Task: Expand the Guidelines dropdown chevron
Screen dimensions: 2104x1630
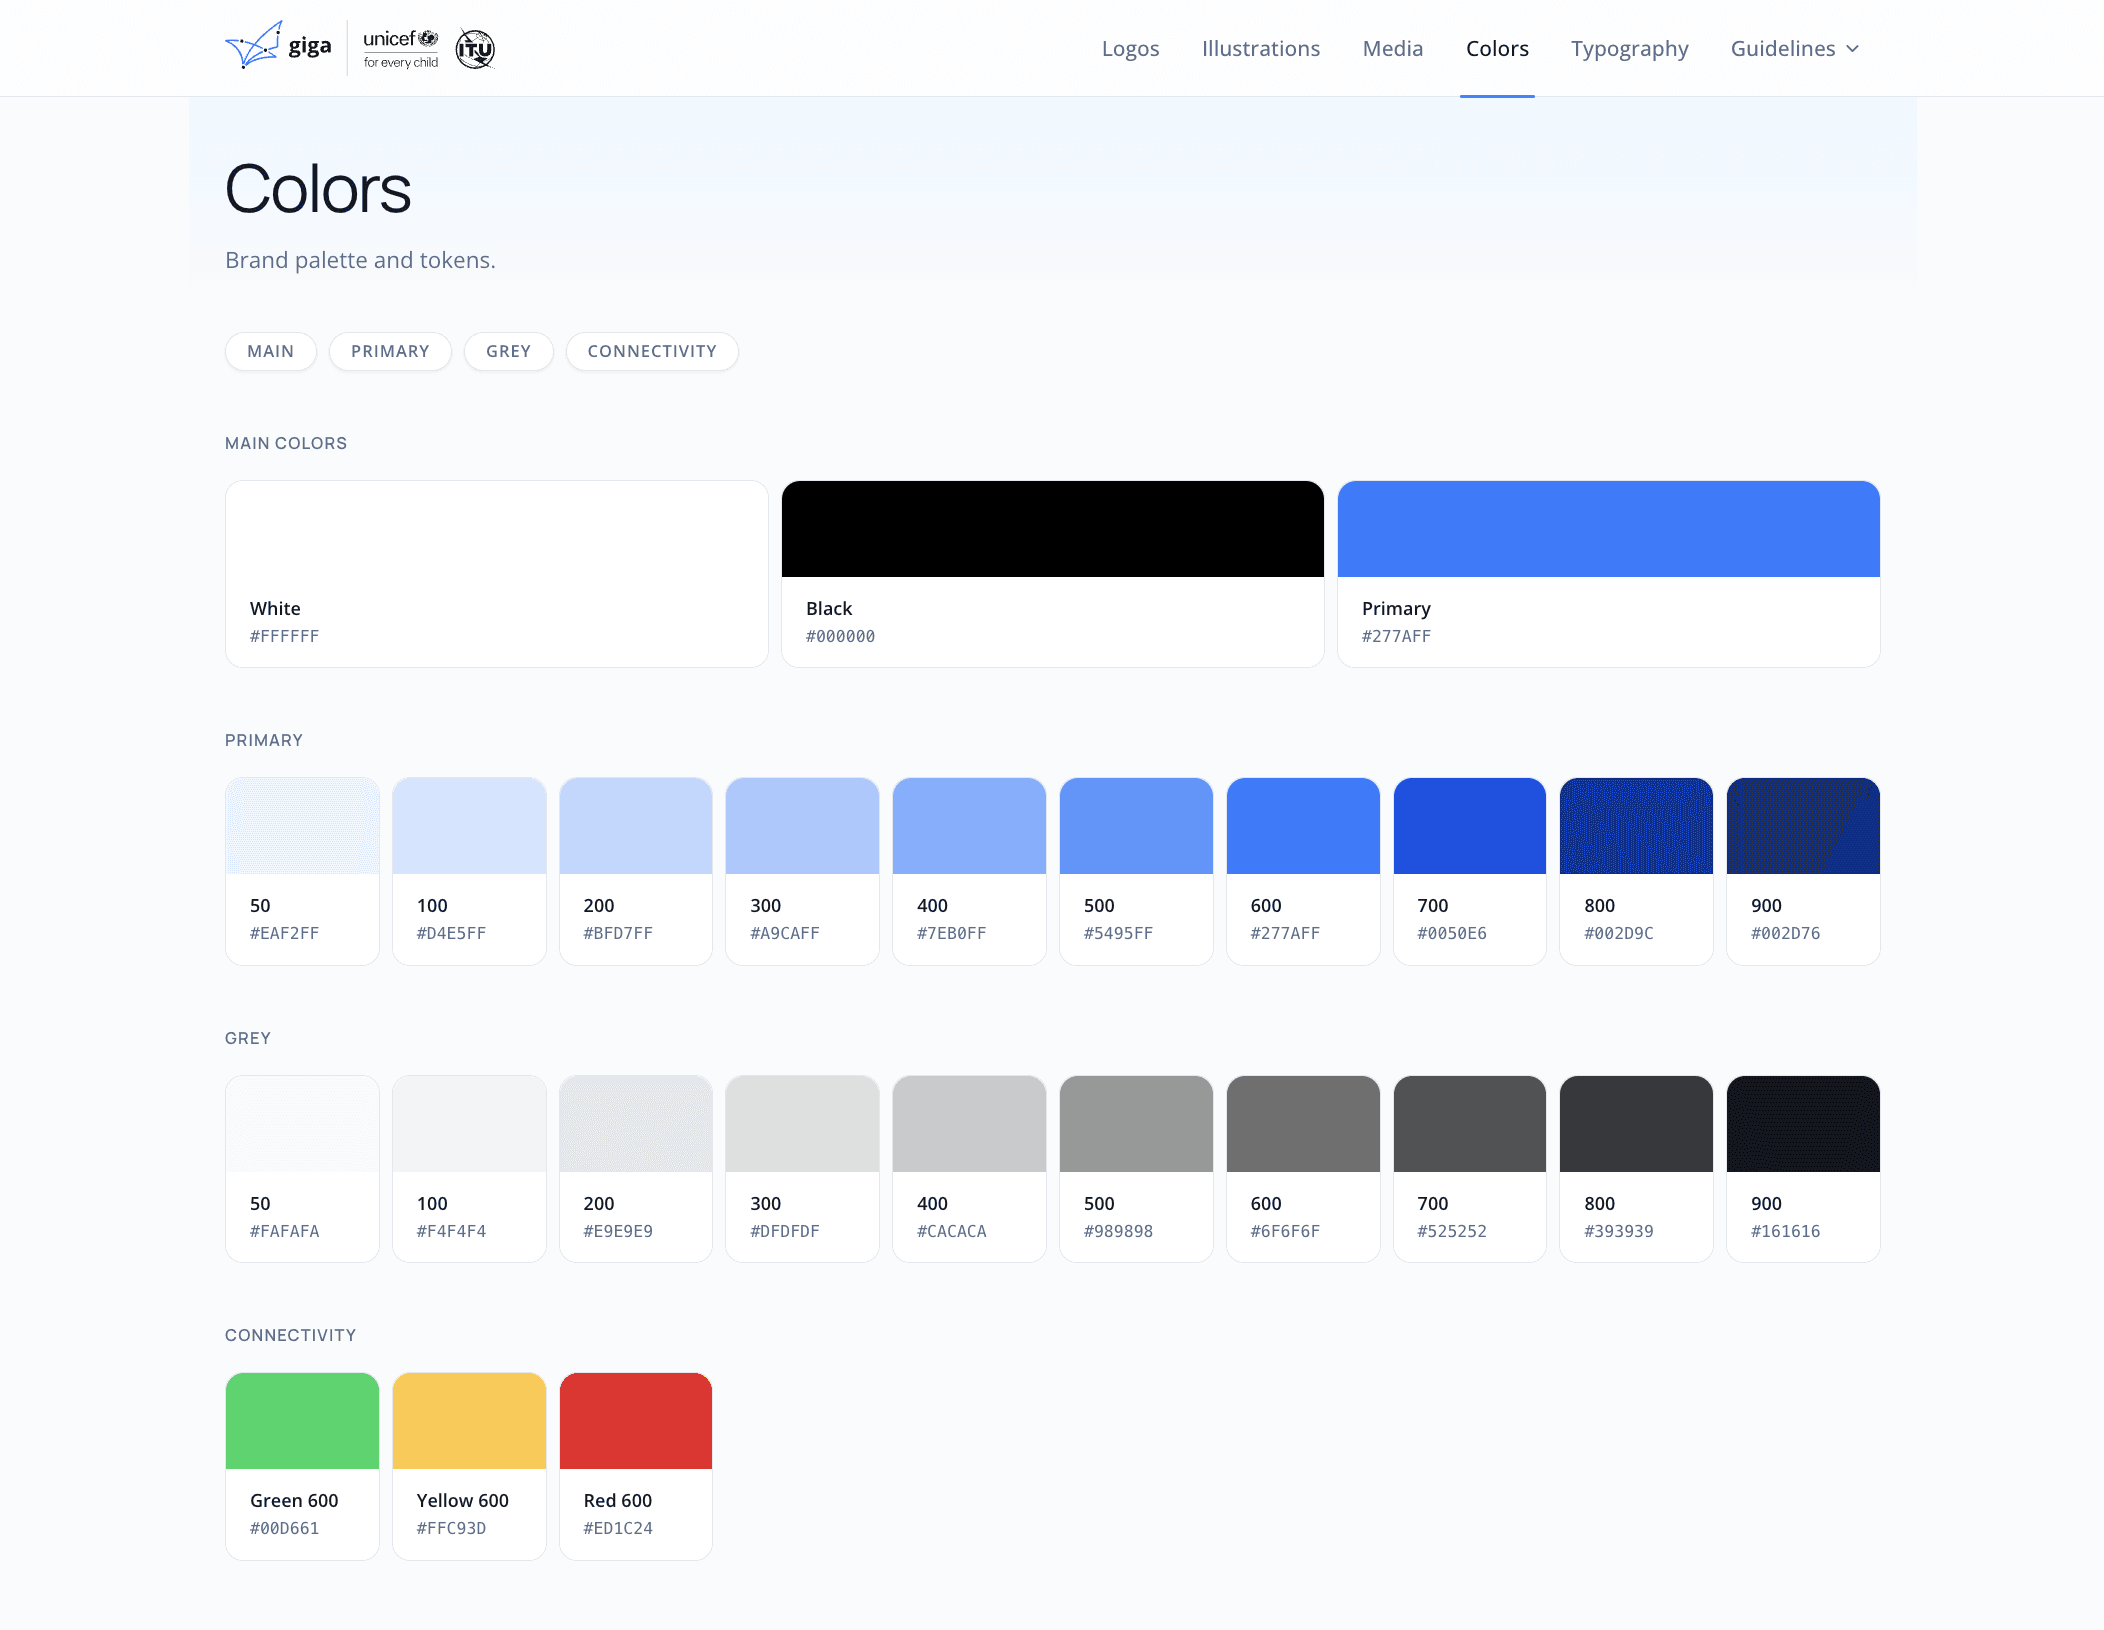Action: (x=1853, y=49)
